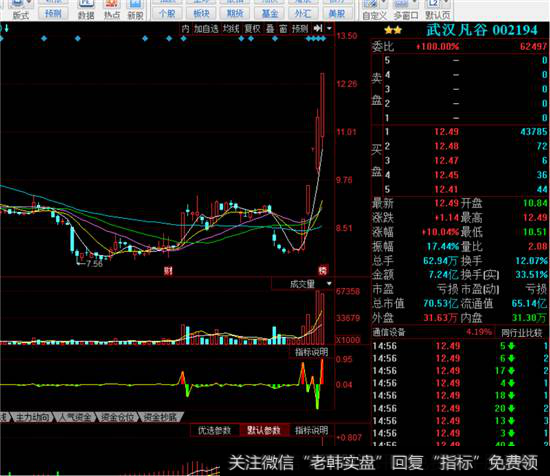Click the star rating next to 武汉凡谷
This screenshot has width=550, height=476.
393,31
